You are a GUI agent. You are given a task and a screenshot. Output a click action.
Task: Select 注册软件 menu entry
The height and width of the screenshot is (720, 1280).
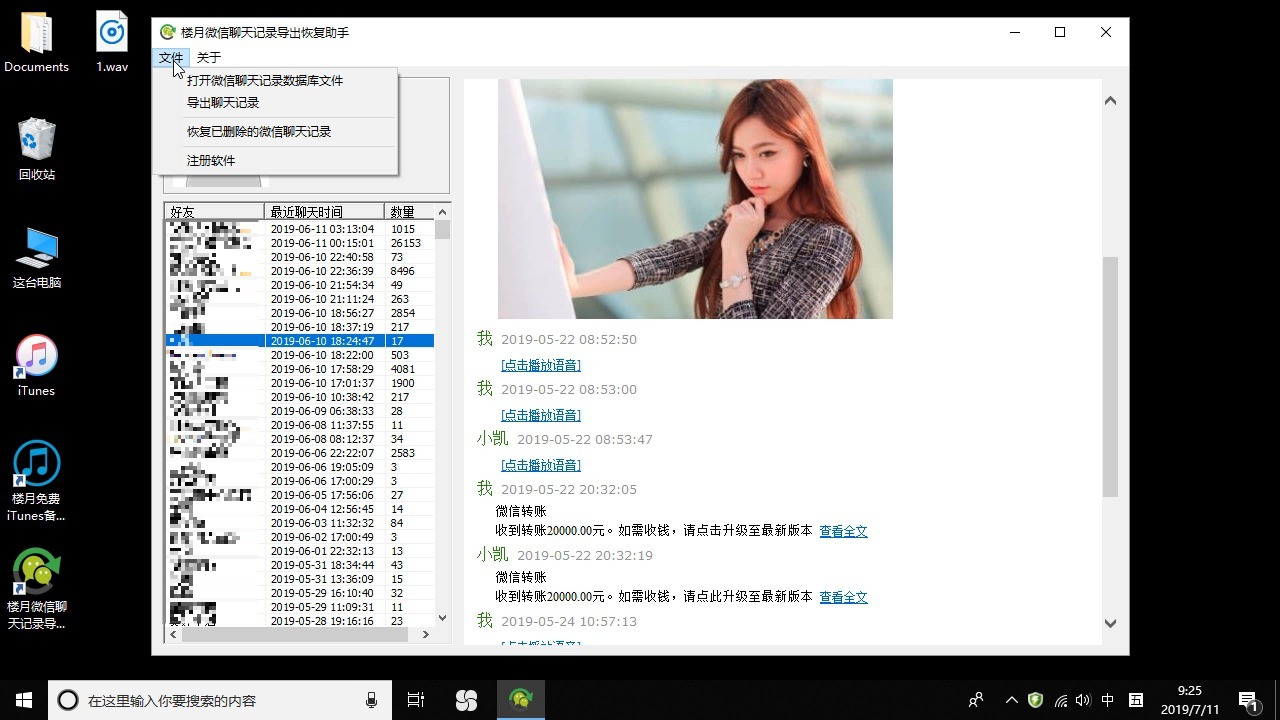[x=211, y=160]
